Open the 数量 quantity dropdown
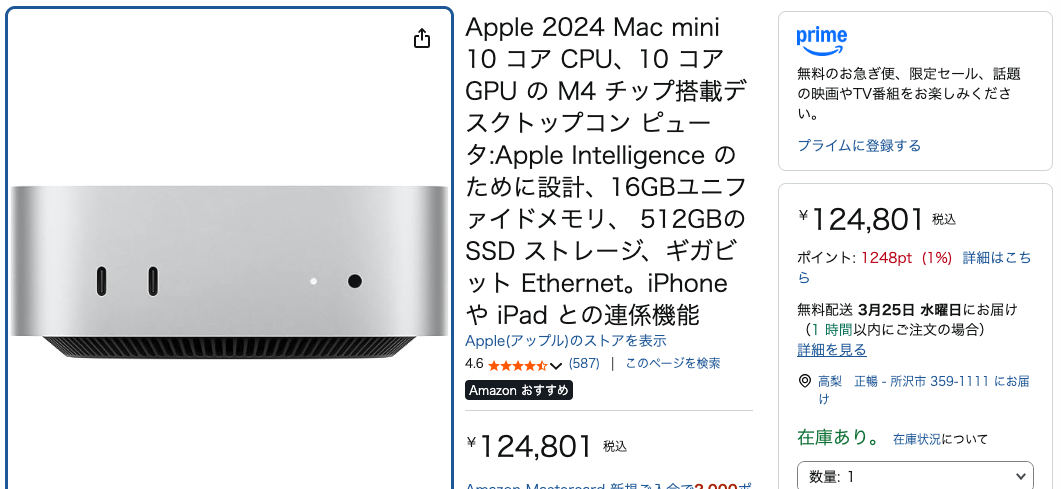 click(x=915, y=476)
